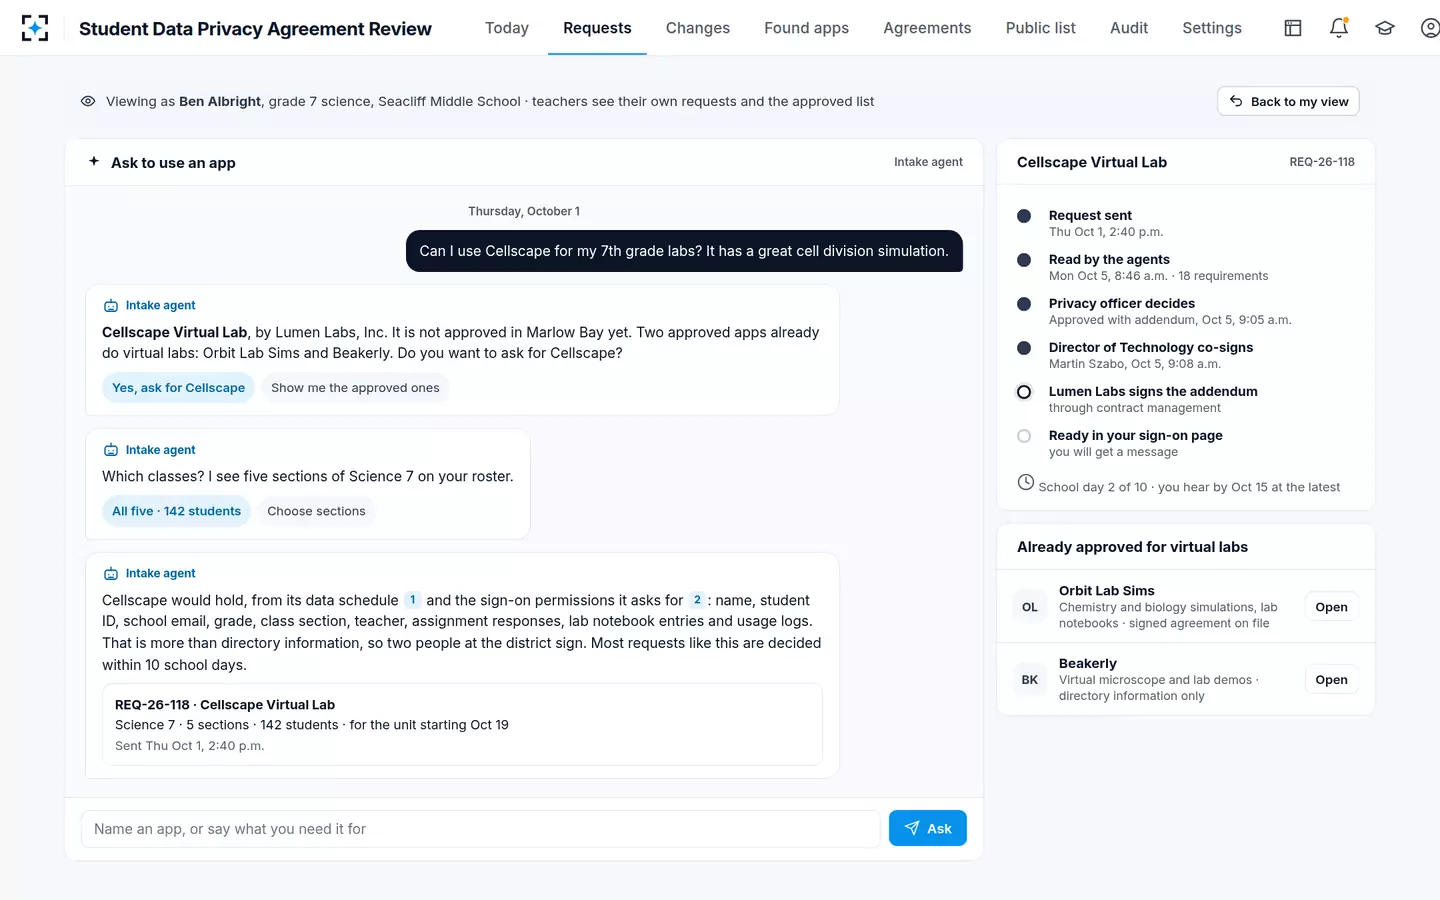This screenshot has width=1440, height=900.
Task: Open the Settings tab
Action: (1212, 28)
